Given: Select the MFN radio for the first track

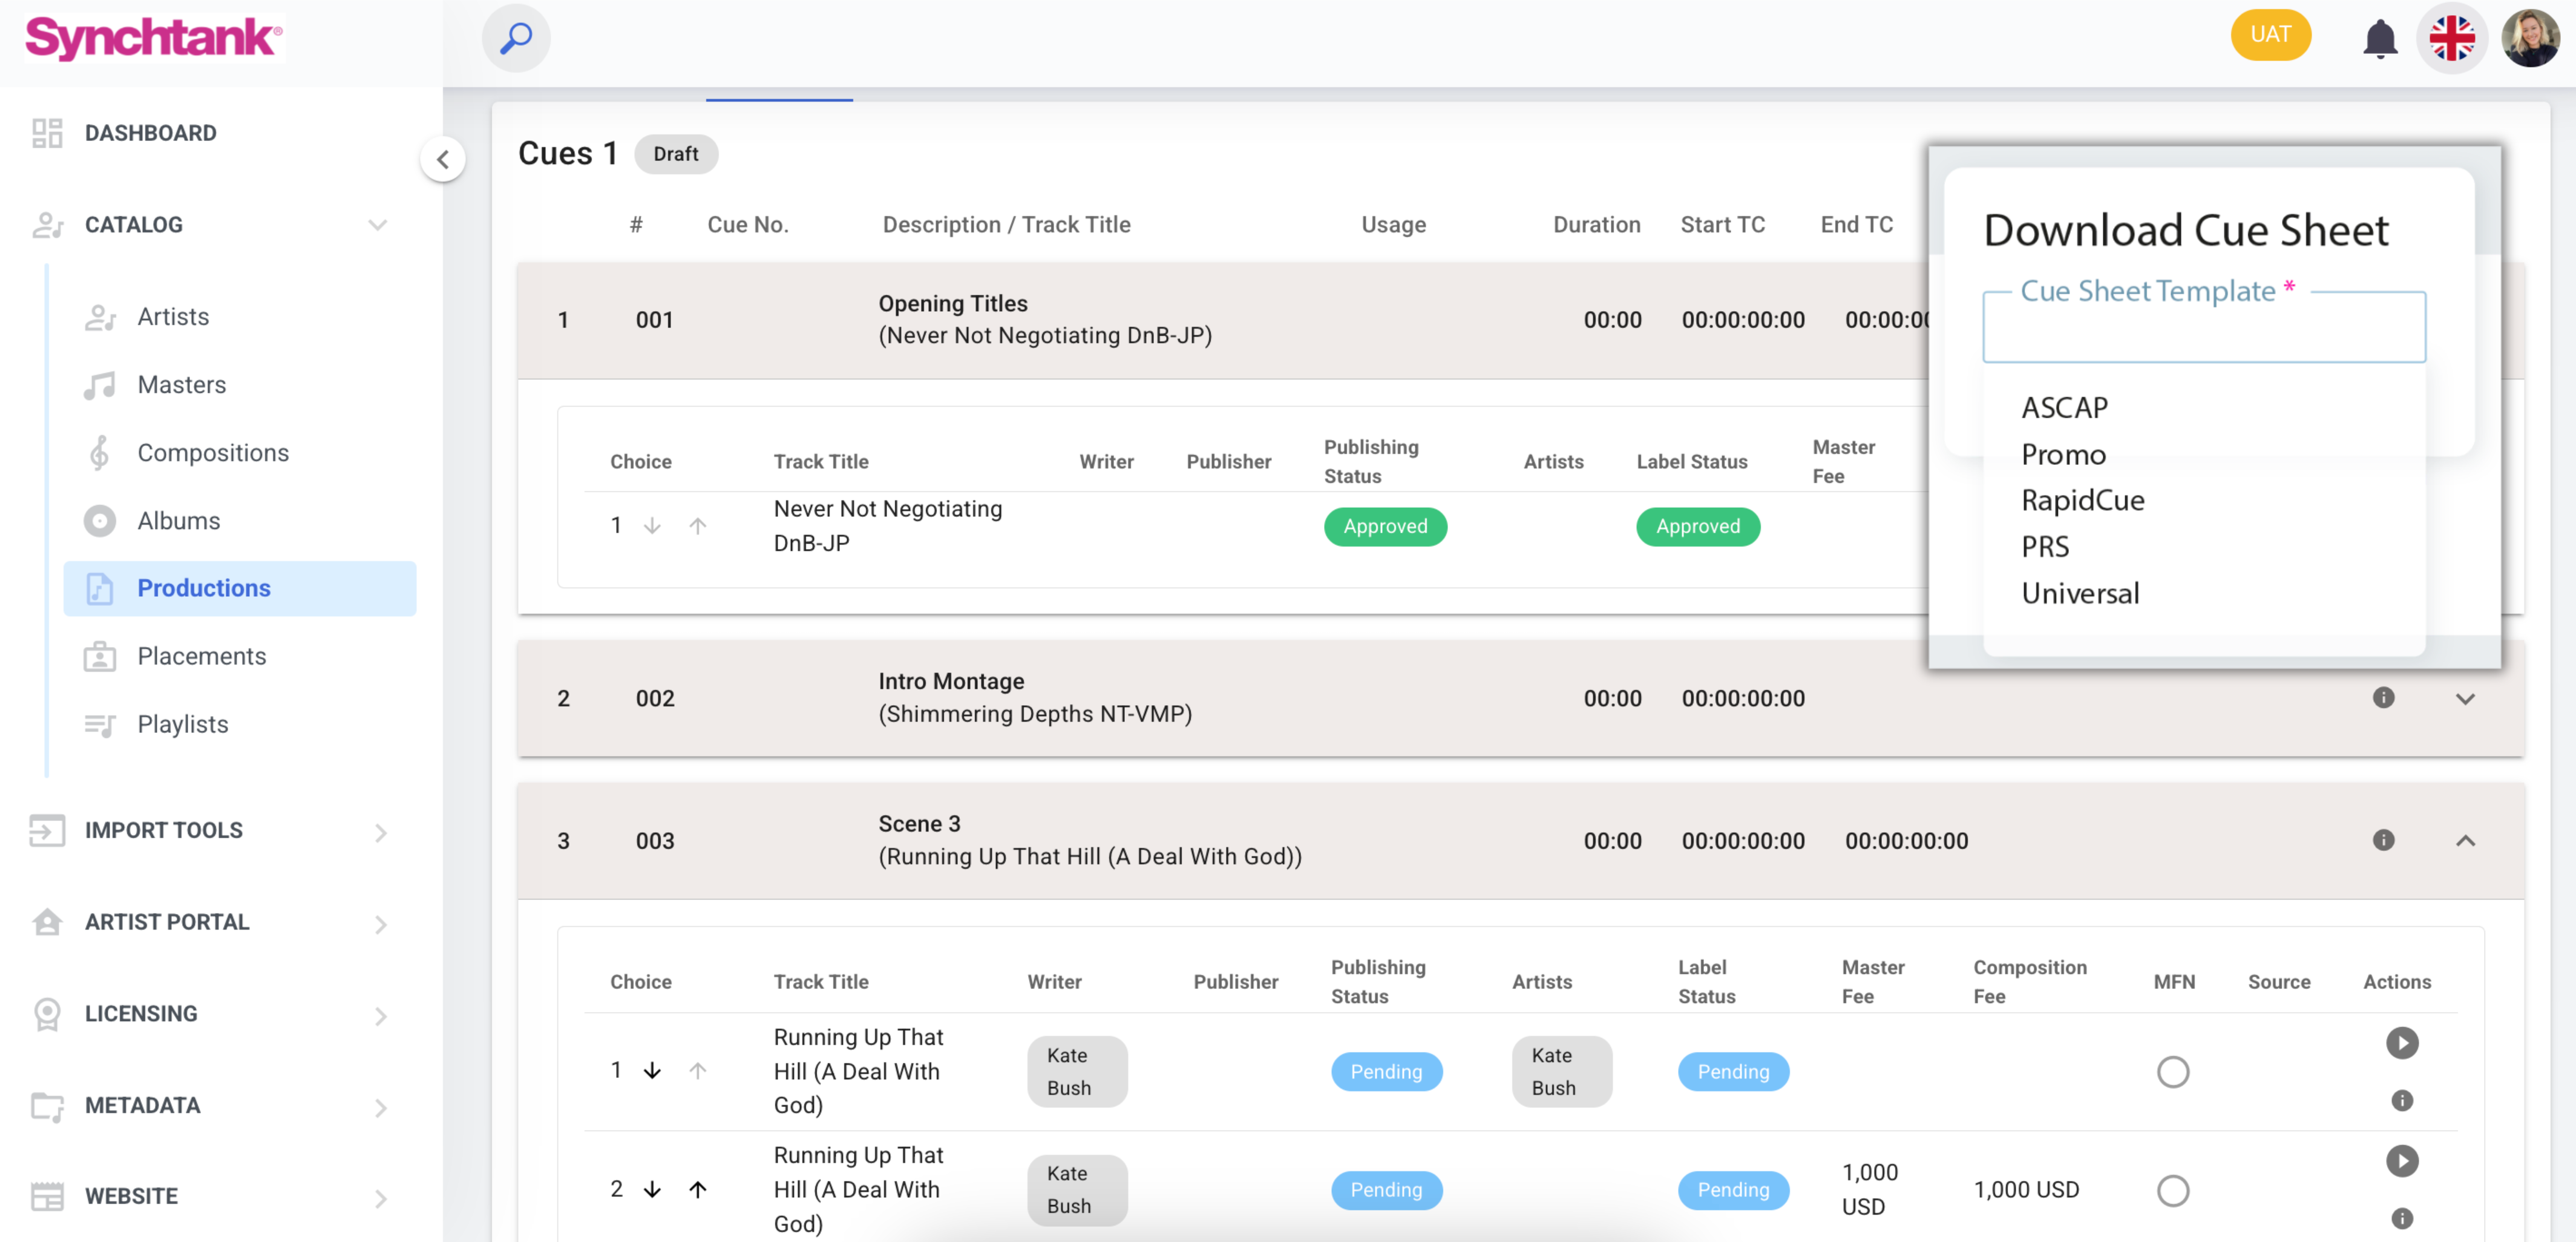Looking at the screenshot, I should pyautogui.click(x=2172, y=1071).
